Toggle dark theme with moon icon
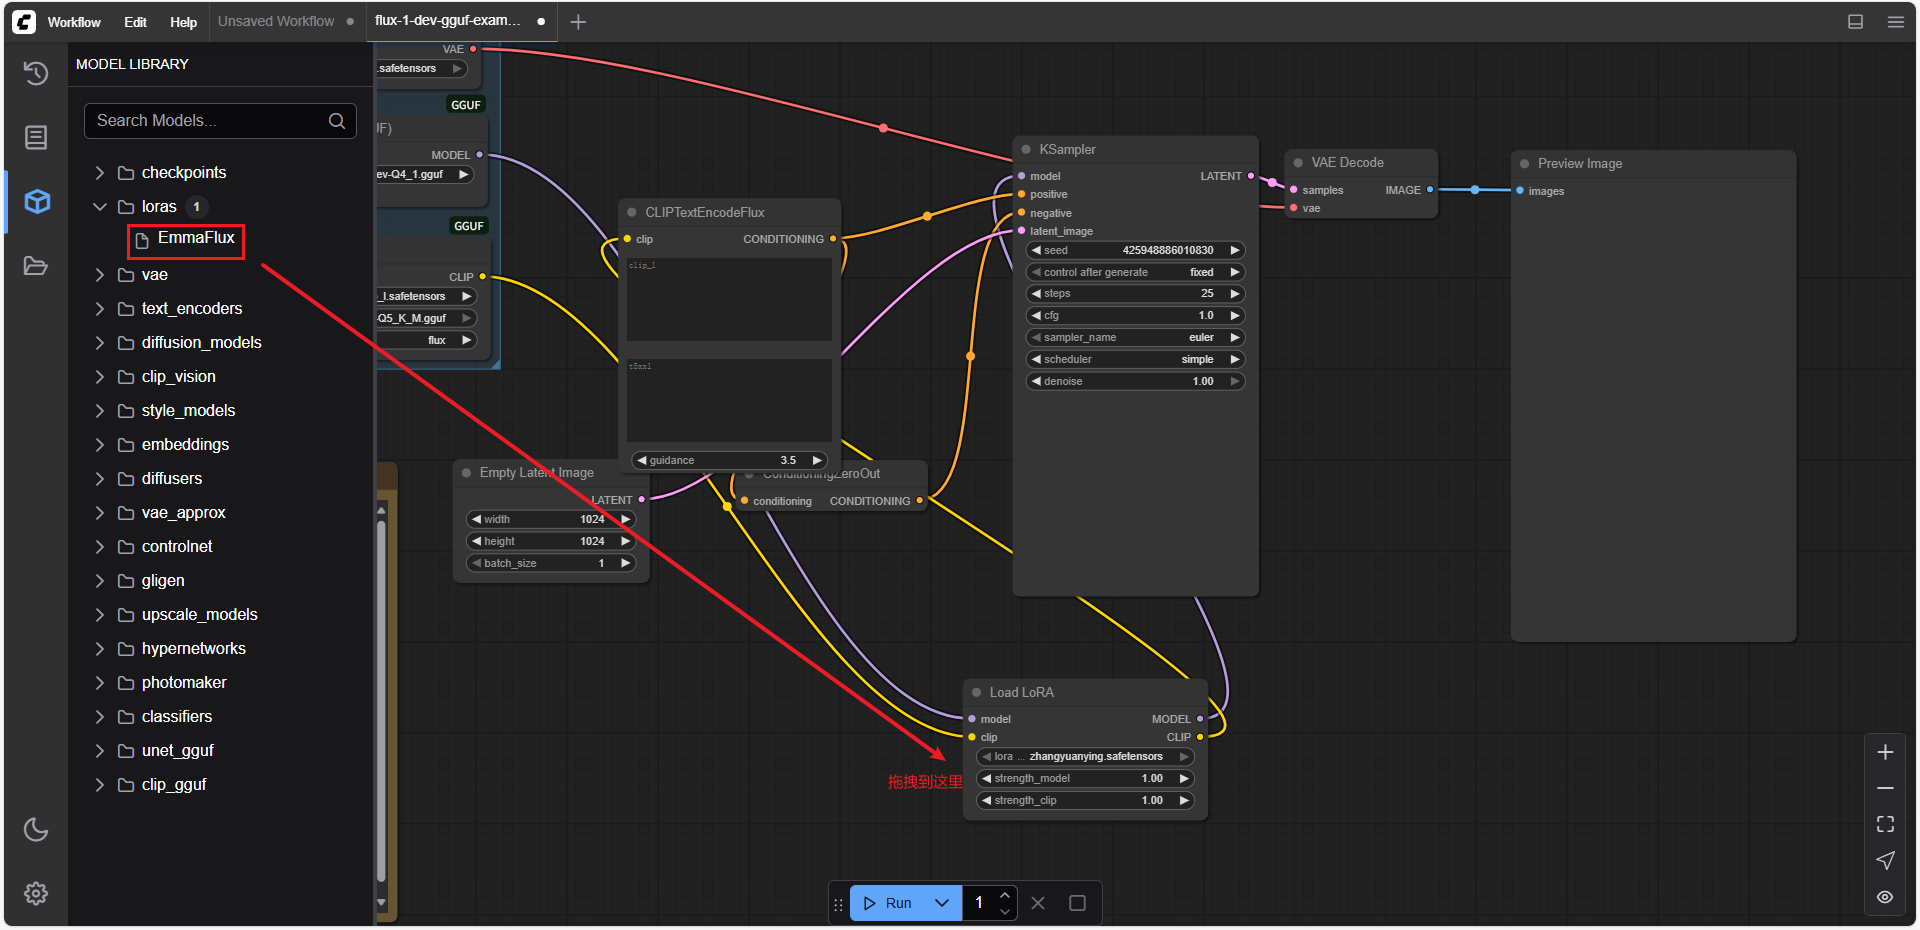Image resolution: width=1920 pixels, height=930 pixels. coord(36,829)
